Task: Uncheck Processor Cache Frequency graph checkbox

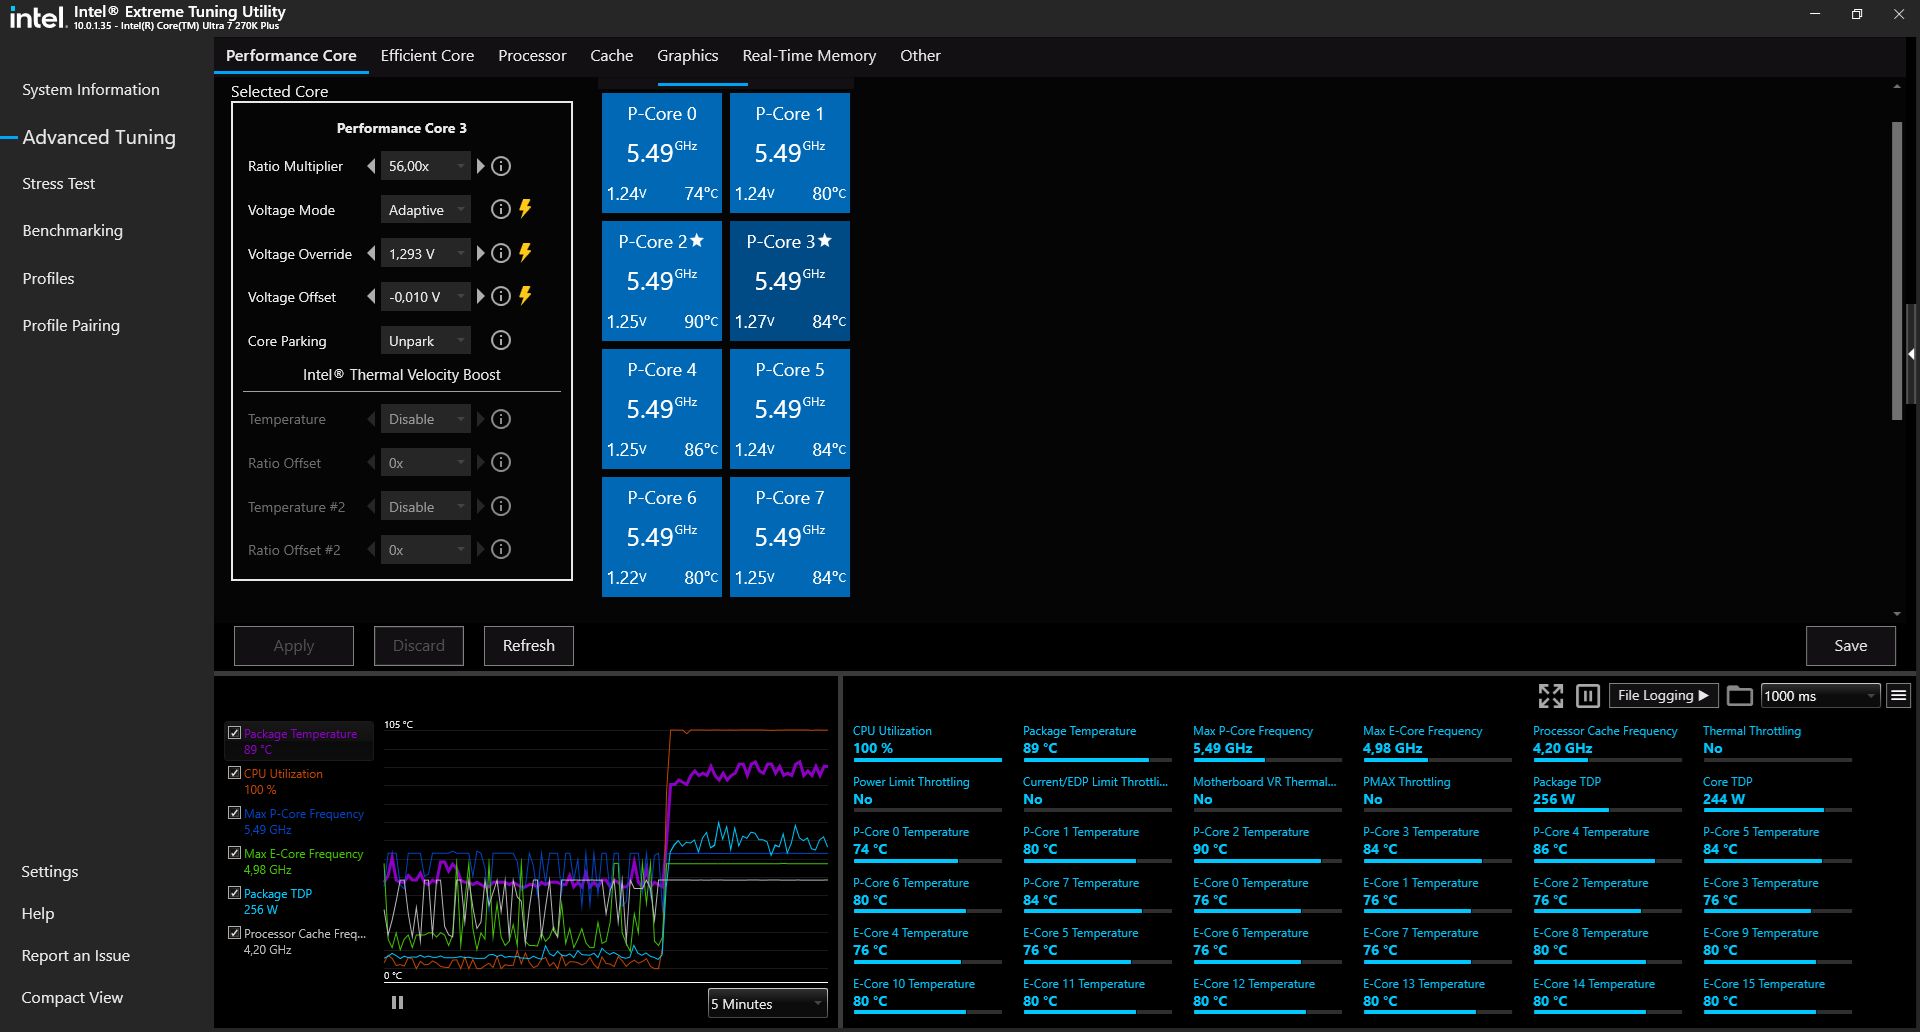Action: 234,933
